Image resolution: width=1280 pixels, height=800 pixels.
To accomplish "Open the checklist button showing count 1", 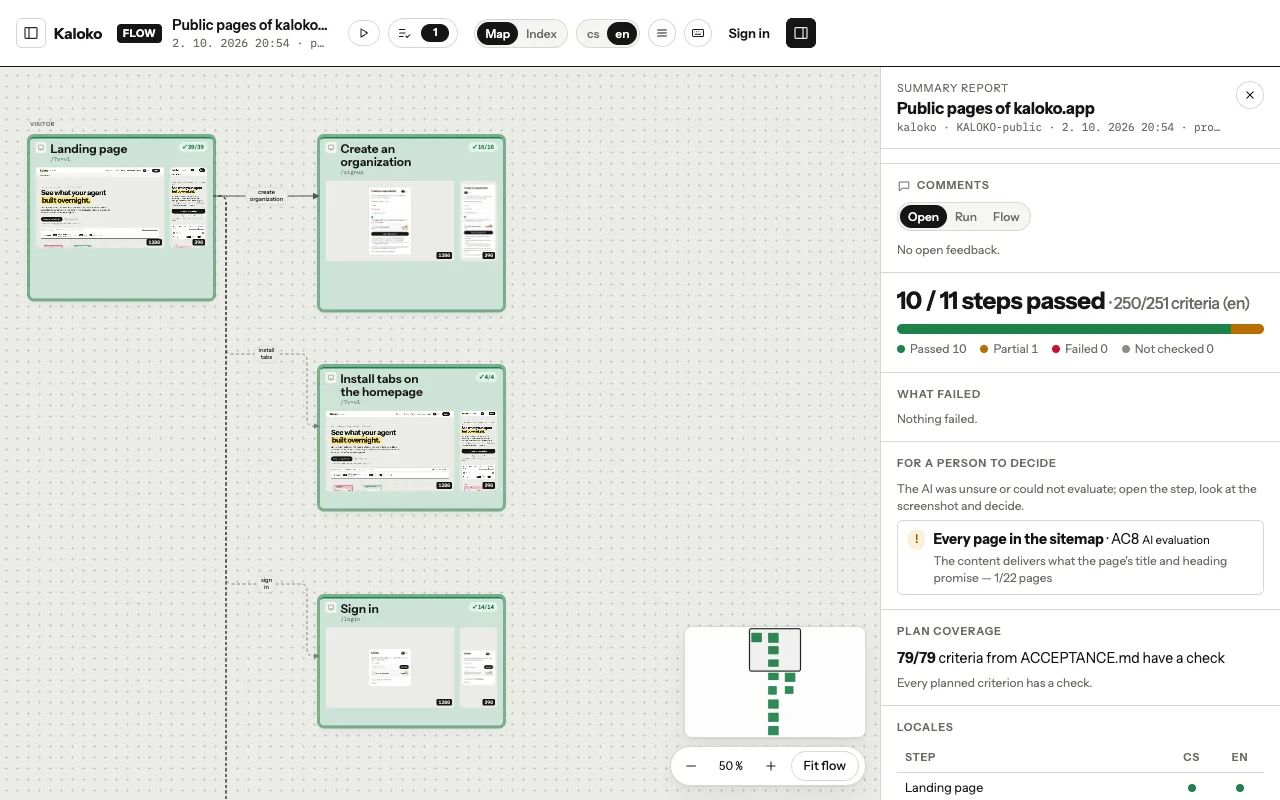I will coord(422,33).
